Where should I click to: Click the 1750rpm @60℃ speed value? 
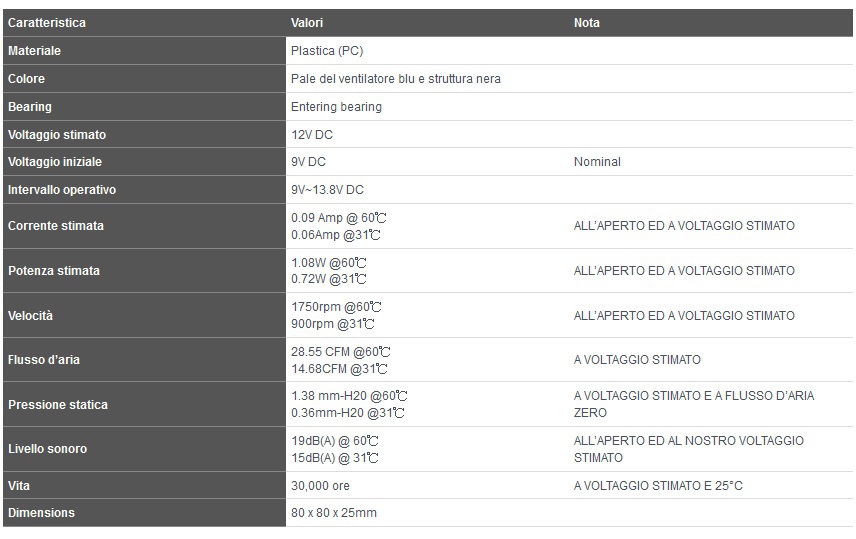pos(336,307)
